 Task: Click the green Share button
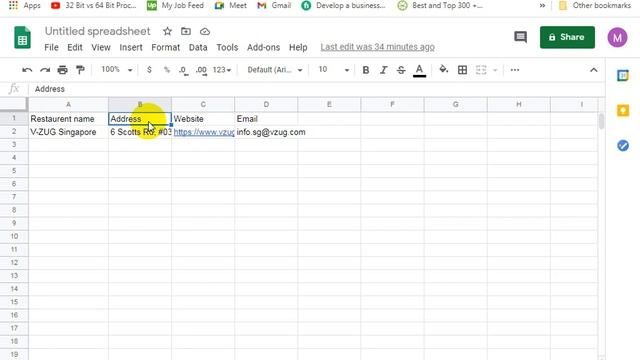coord(567,37)
